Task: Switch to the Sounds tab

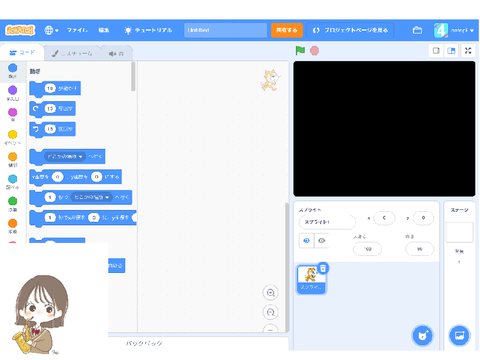Action: (117, 53)
